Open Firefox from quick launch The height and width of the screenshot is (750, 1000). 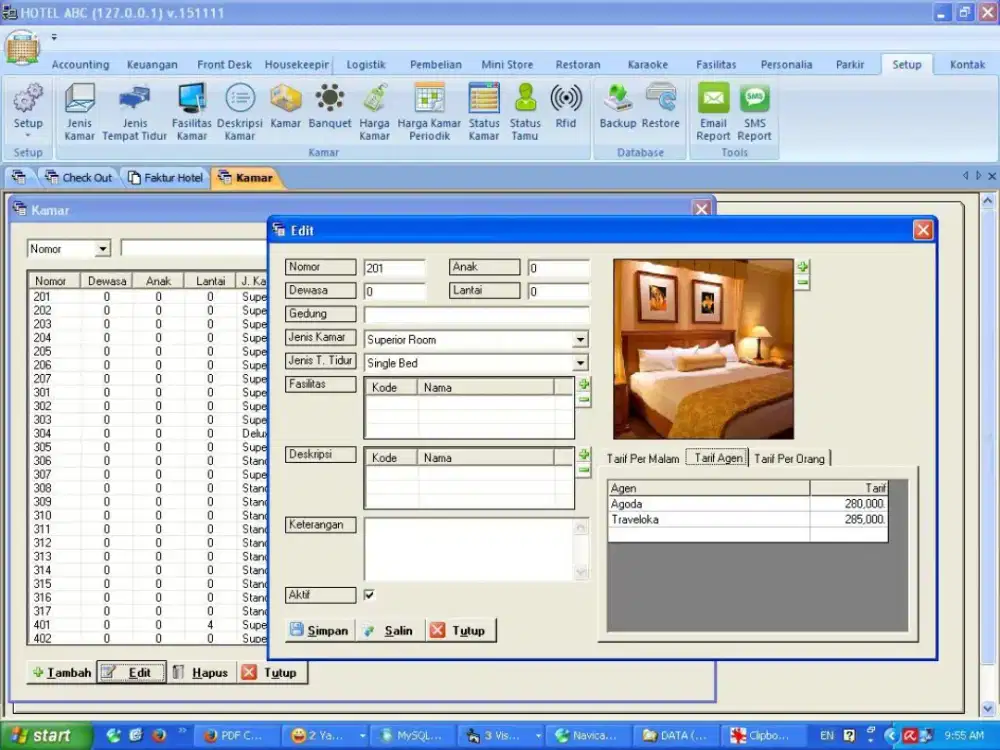(x=159, y=735)
